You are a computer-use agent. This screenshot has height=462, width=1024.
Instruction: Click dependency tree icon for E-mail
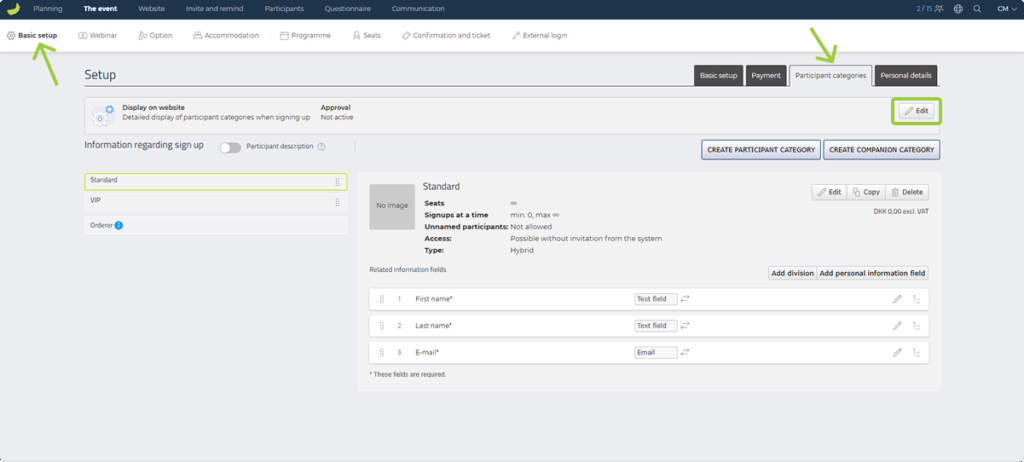point(916,353)
